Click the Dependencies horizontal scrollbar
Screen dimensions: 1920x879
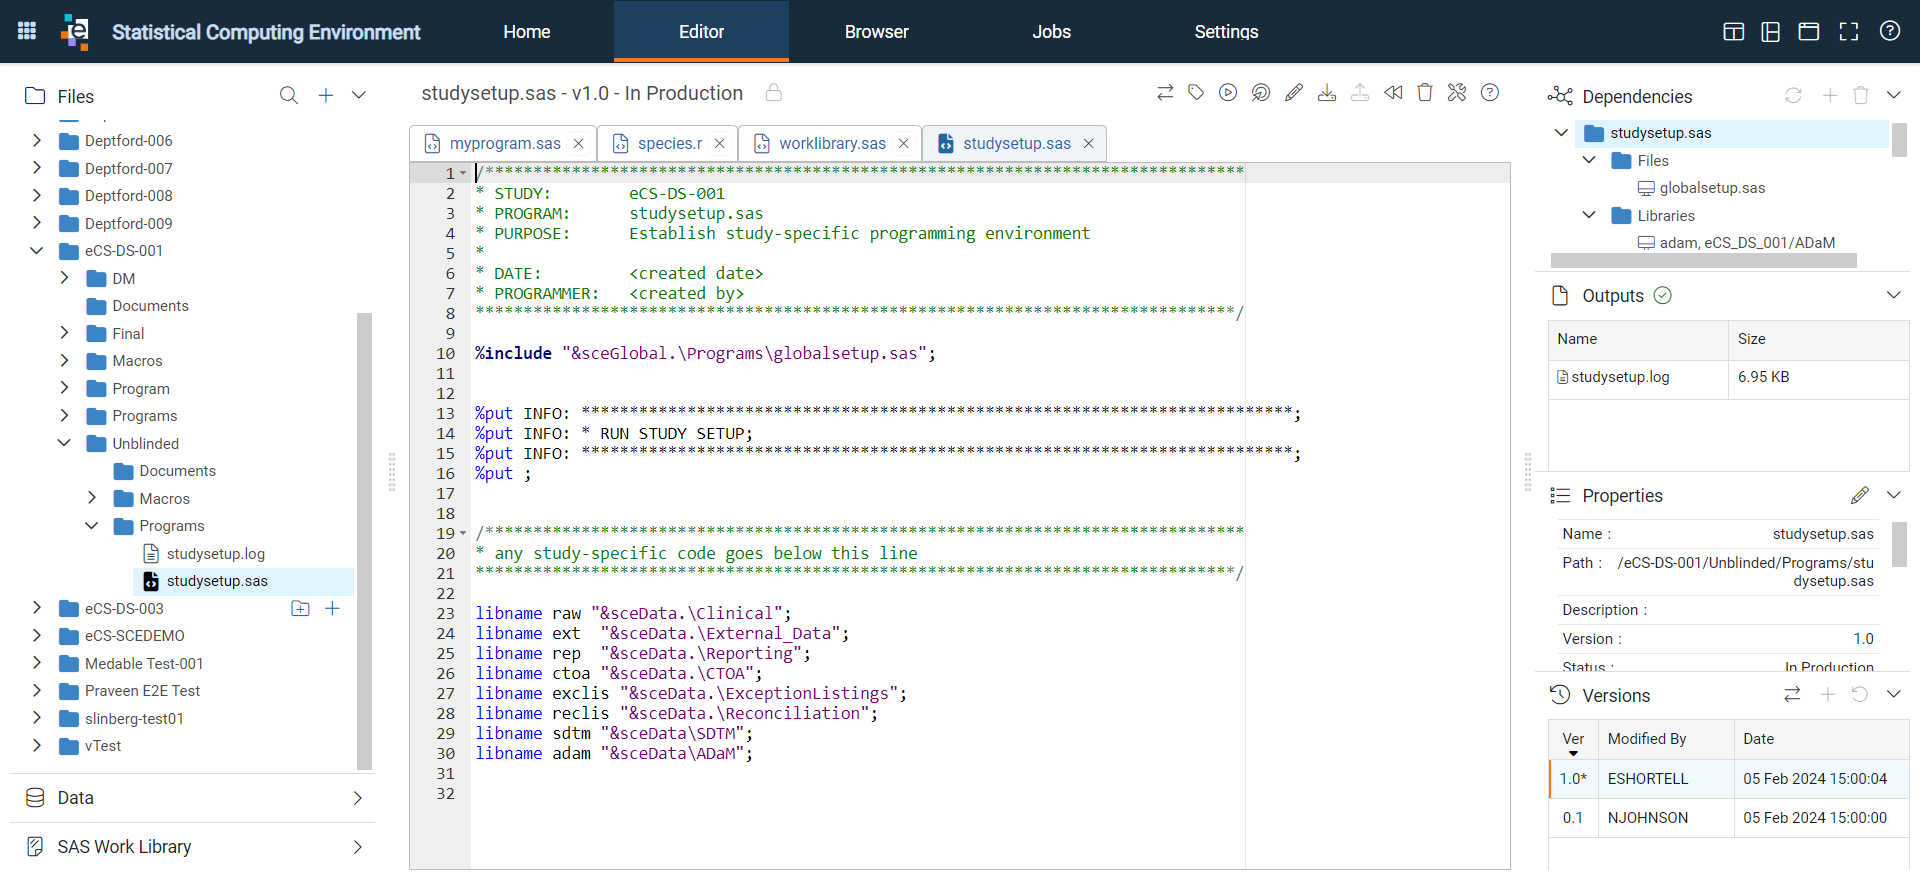1703,260
